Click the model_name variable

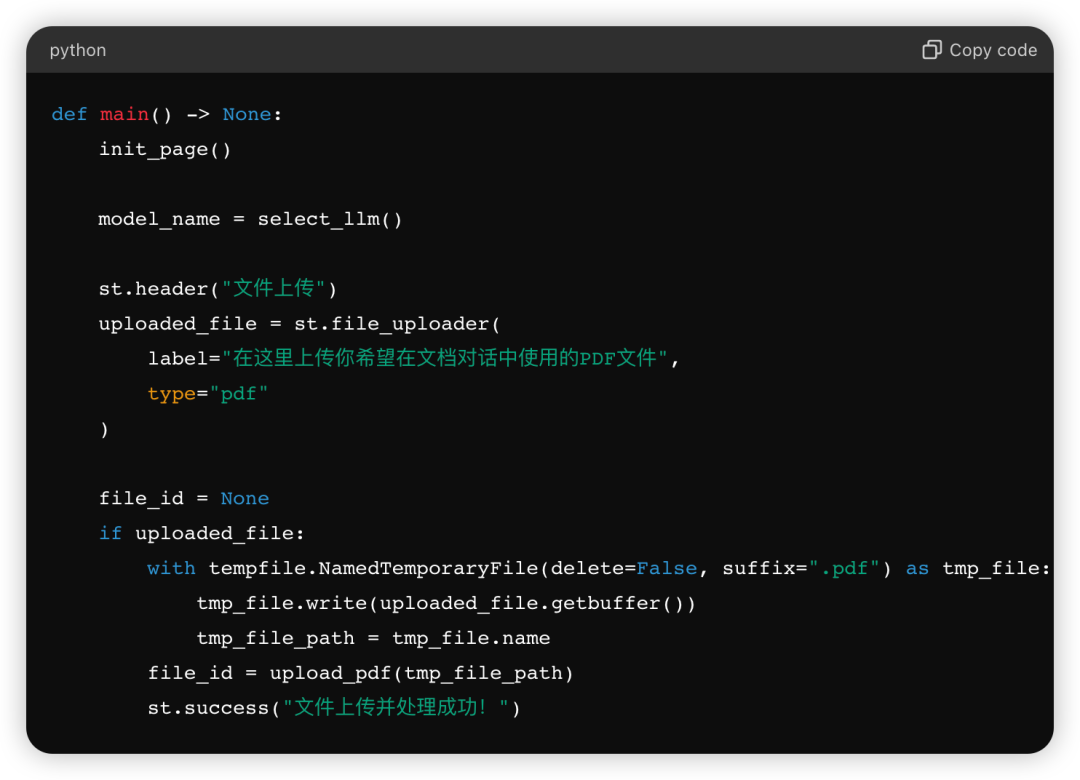pos(159,219)
